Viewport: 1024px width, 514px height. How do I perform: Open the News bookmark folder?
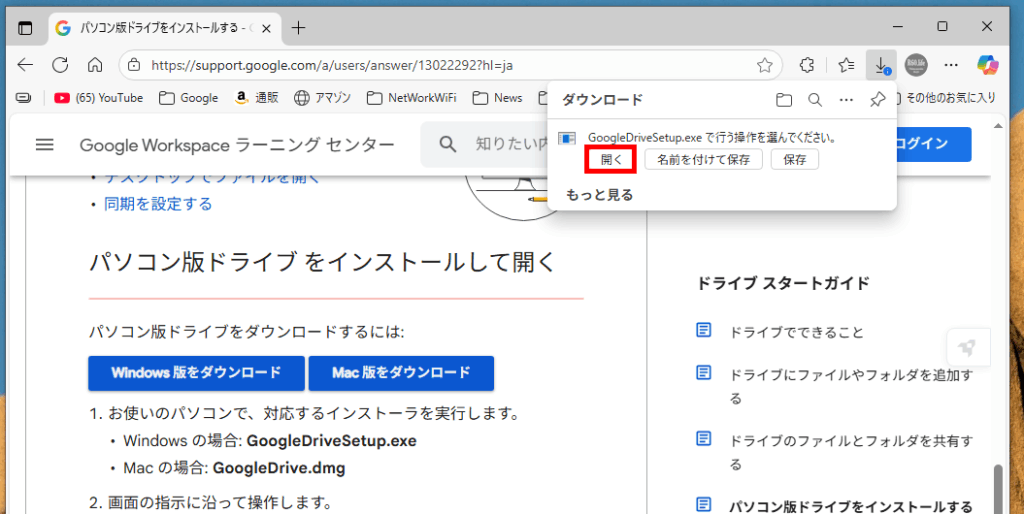[498, 98]
